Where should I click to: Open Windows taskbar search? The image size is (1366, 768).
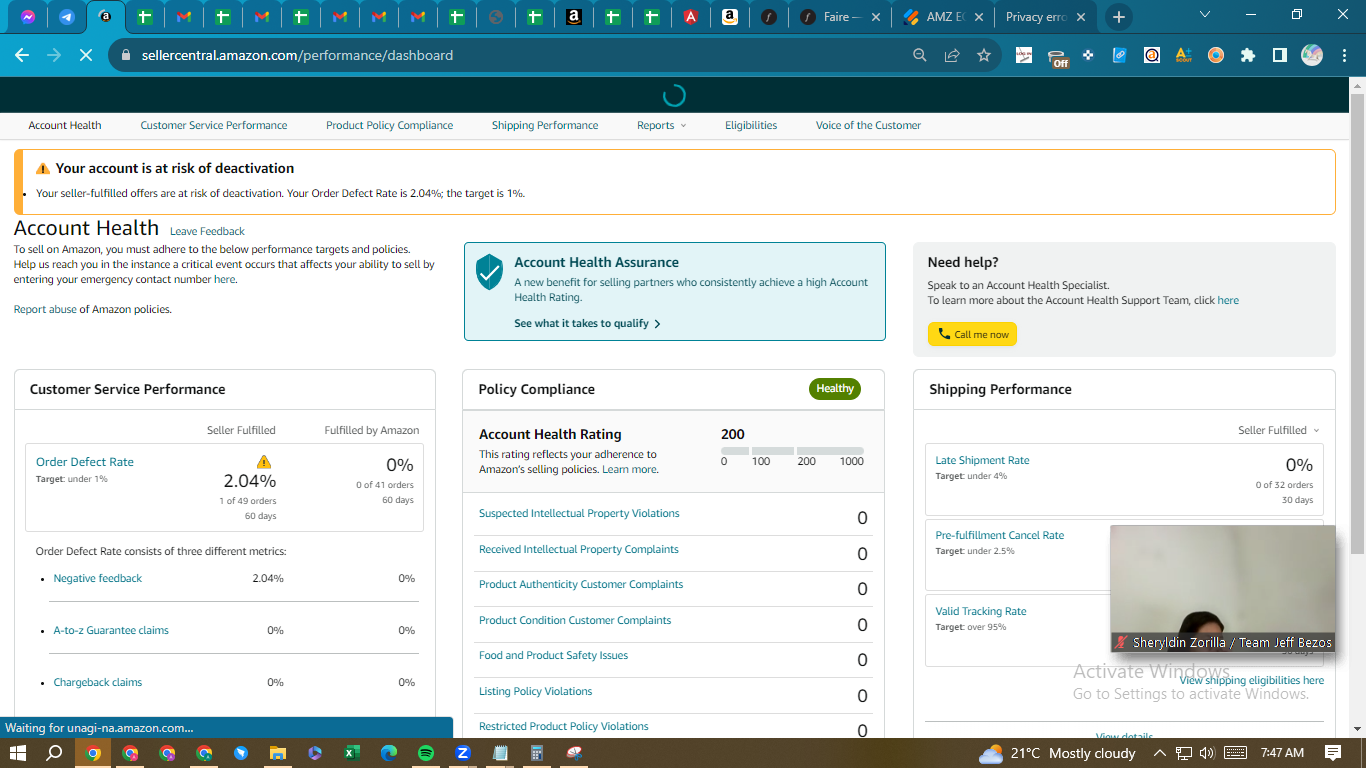pyautogui.click(x=55, y=753)
